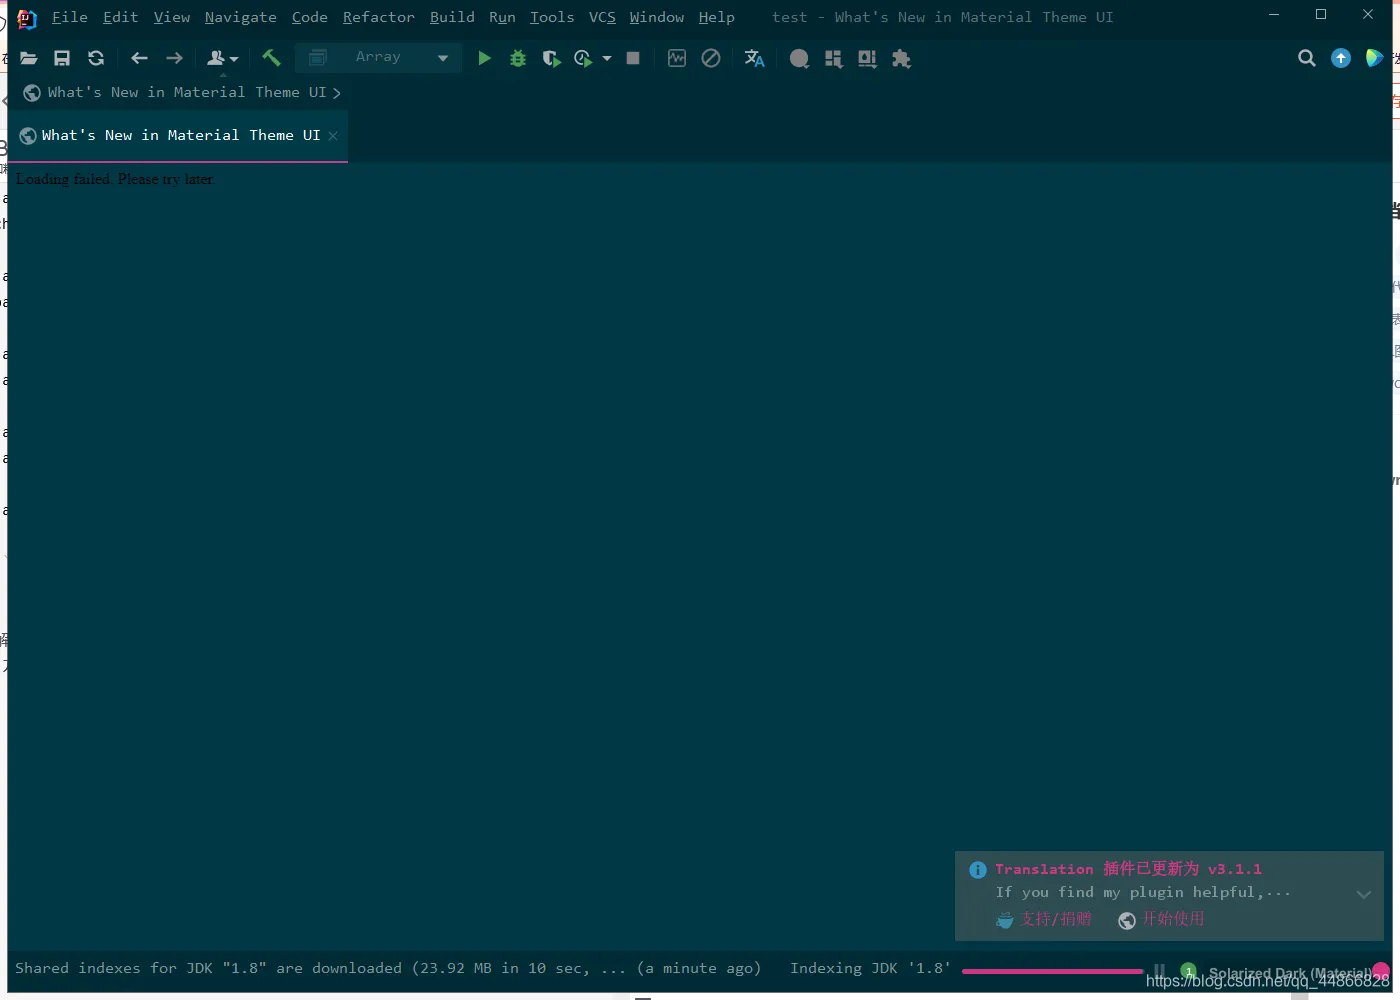
Task: Open the Code menu
Action: tap(310, 17)
